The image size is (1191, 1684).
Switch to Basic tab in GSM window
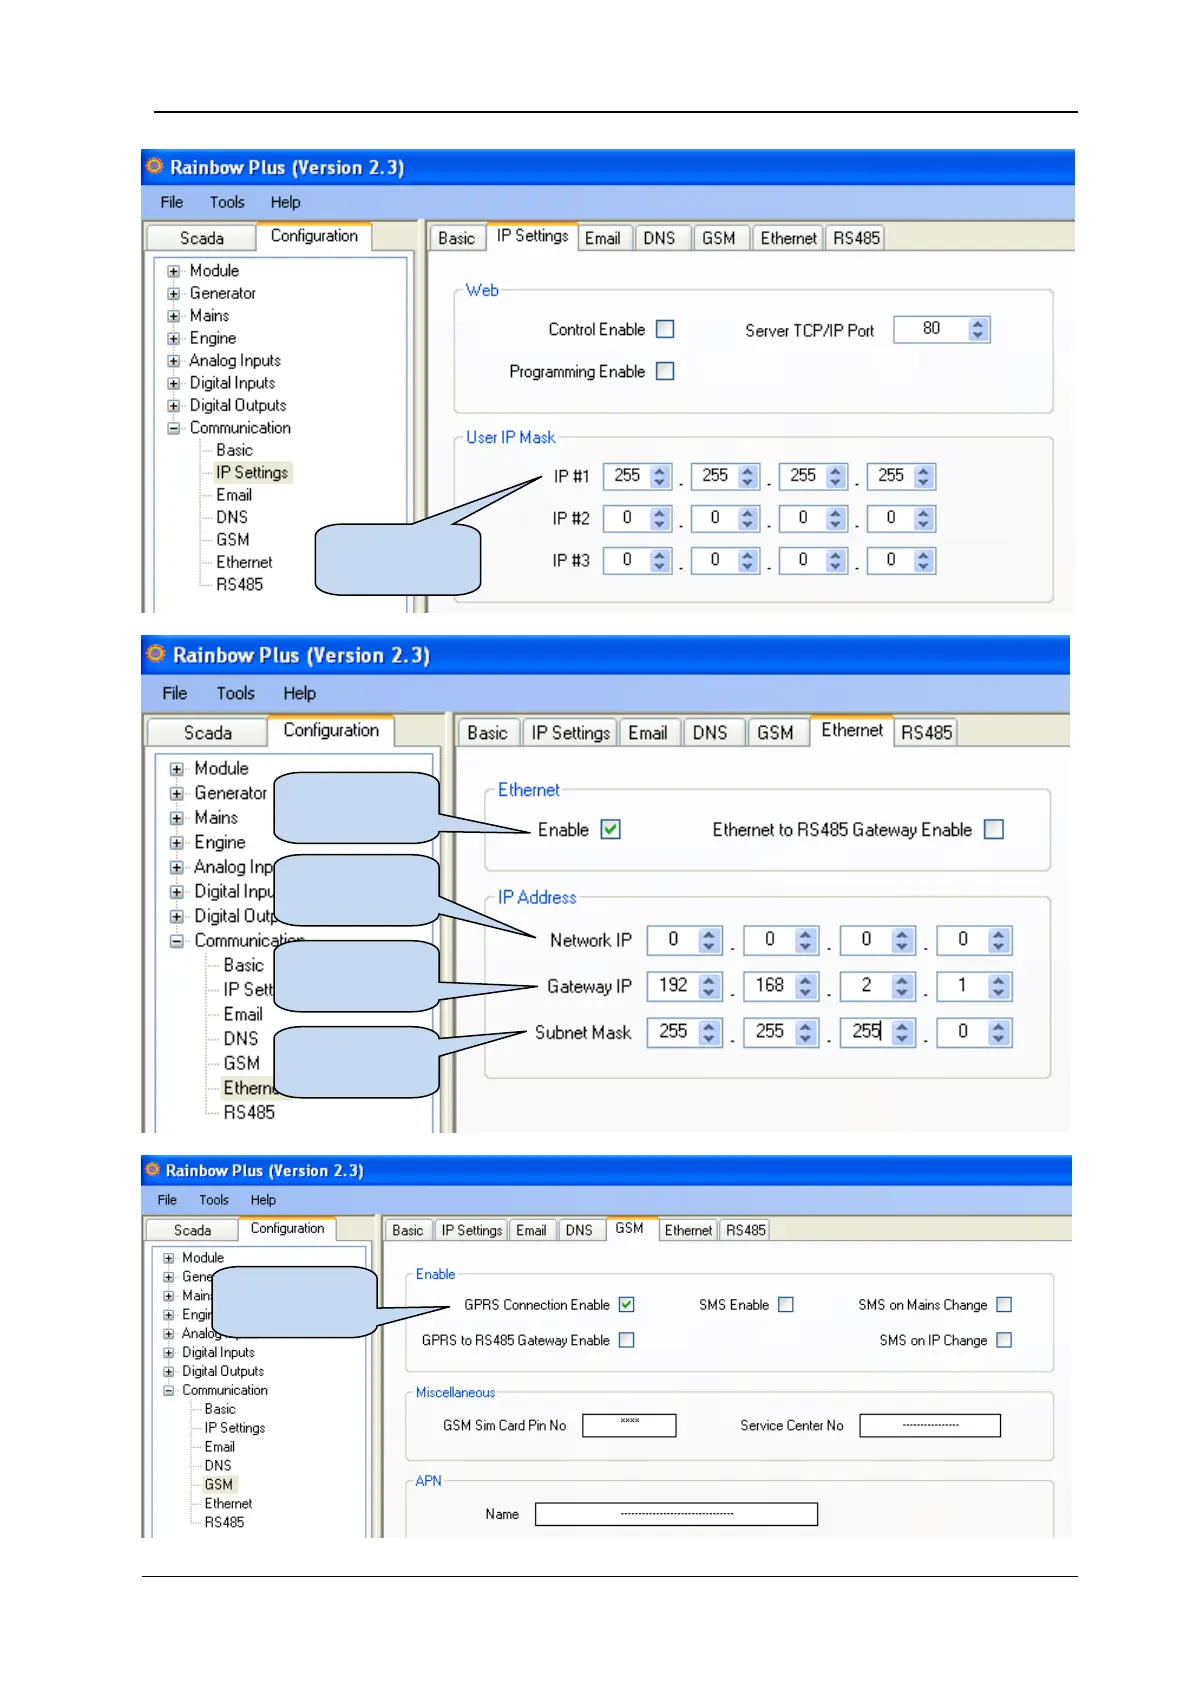coord(408,1230)
